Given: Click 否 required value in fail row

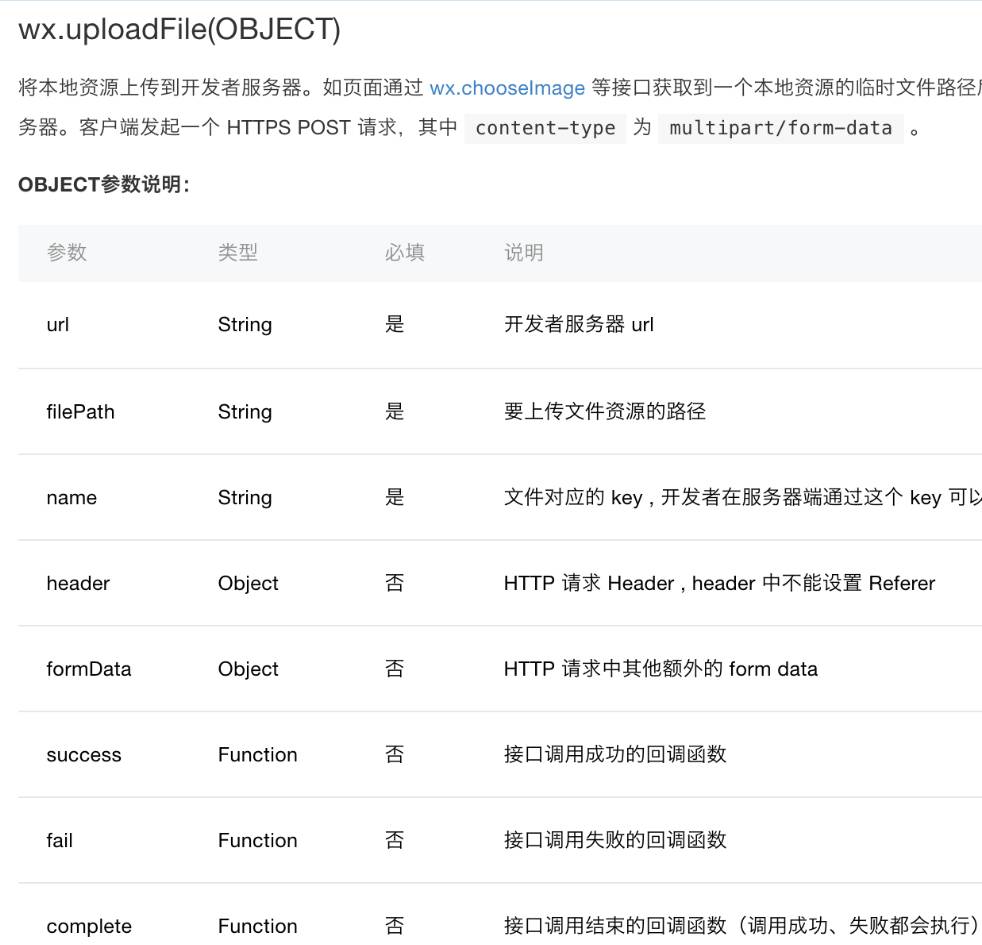Looking at the screenshot, I should pyautogui.click(x=395, y=839).
